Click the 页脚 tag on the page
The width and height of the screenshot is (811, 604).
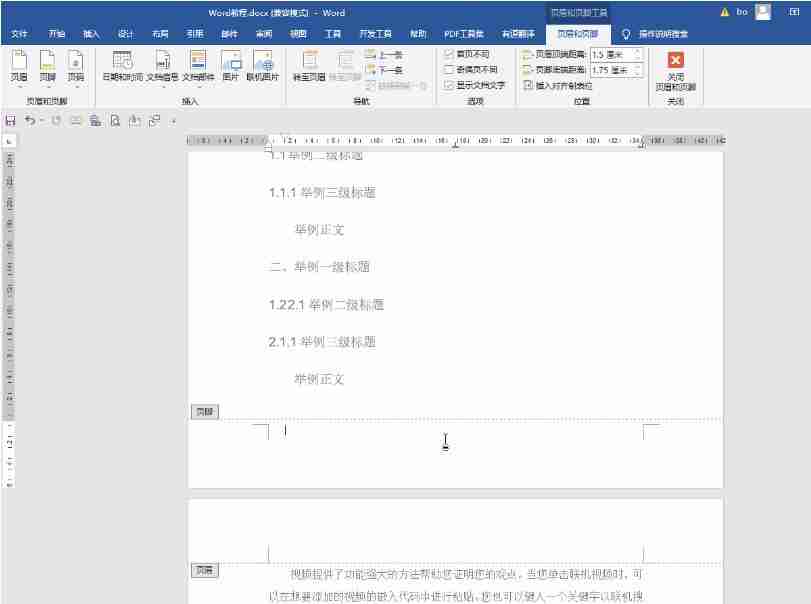point(204,411)
